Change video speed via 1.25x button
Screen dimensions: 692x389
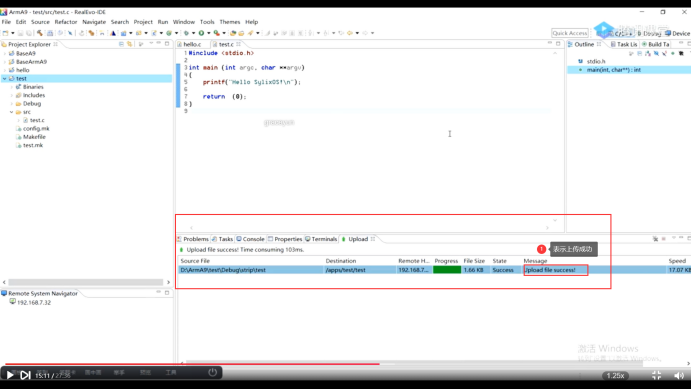click(x=615, y=376)
